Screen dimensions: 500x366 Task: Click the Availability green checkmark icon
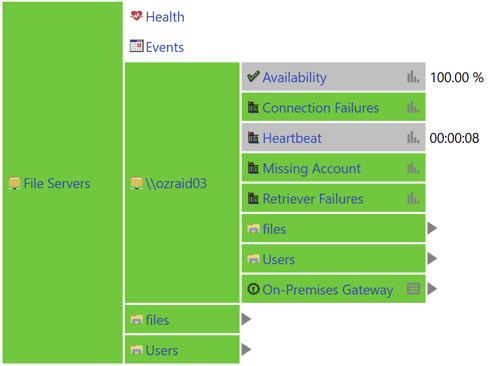(x=253, y=76)
